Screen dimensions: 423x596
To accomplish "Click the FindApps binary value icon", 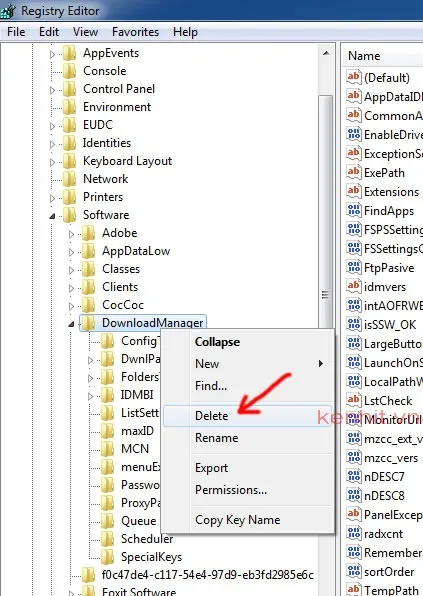I will tap(353, 210).
